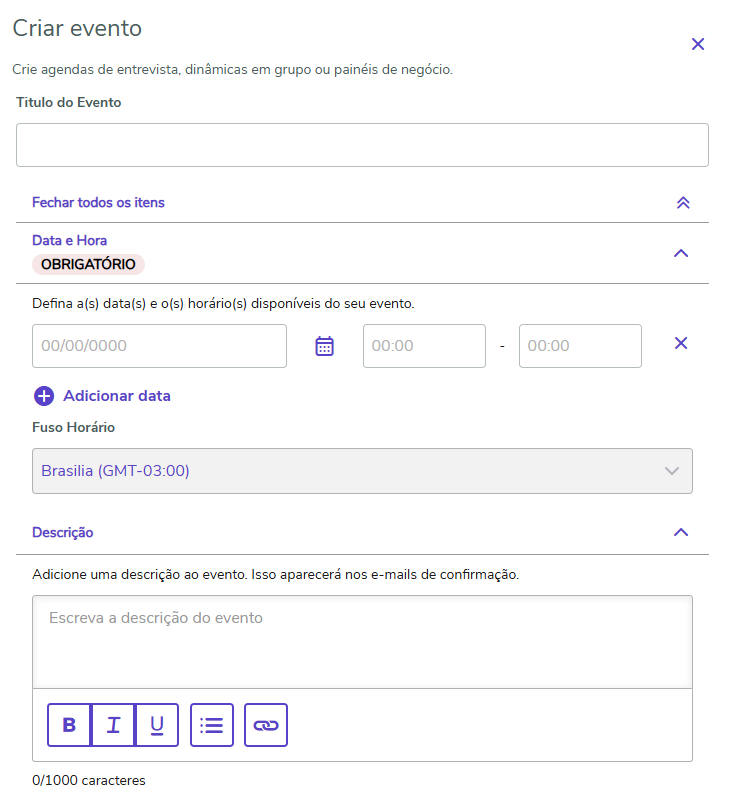Viewport: 740px width, 797px height.
Task: Focus the Título do Evento field
Action: click(362, 145)
